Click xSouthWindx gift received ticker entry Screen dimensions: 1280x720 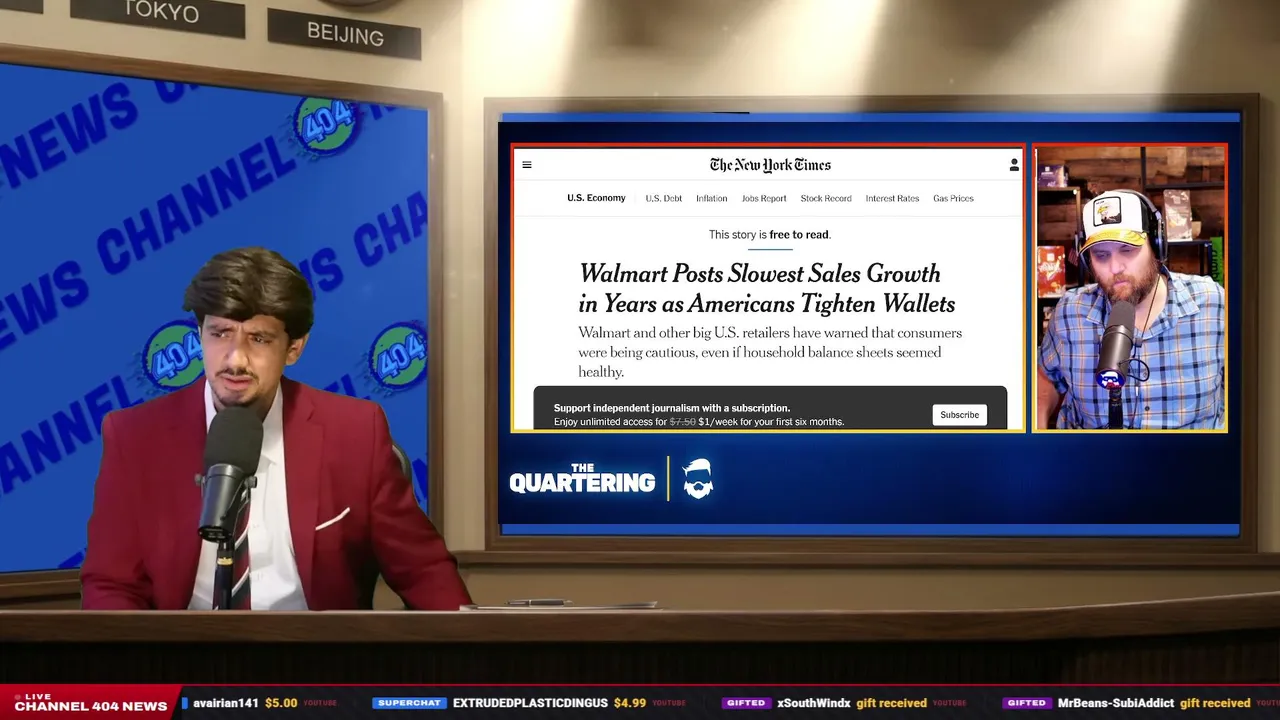(x=852, y=703)
